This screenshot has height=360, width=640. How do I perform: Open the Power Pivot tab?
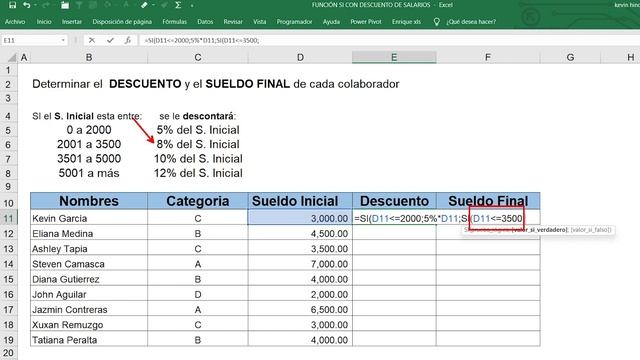(x=366, y=22)
